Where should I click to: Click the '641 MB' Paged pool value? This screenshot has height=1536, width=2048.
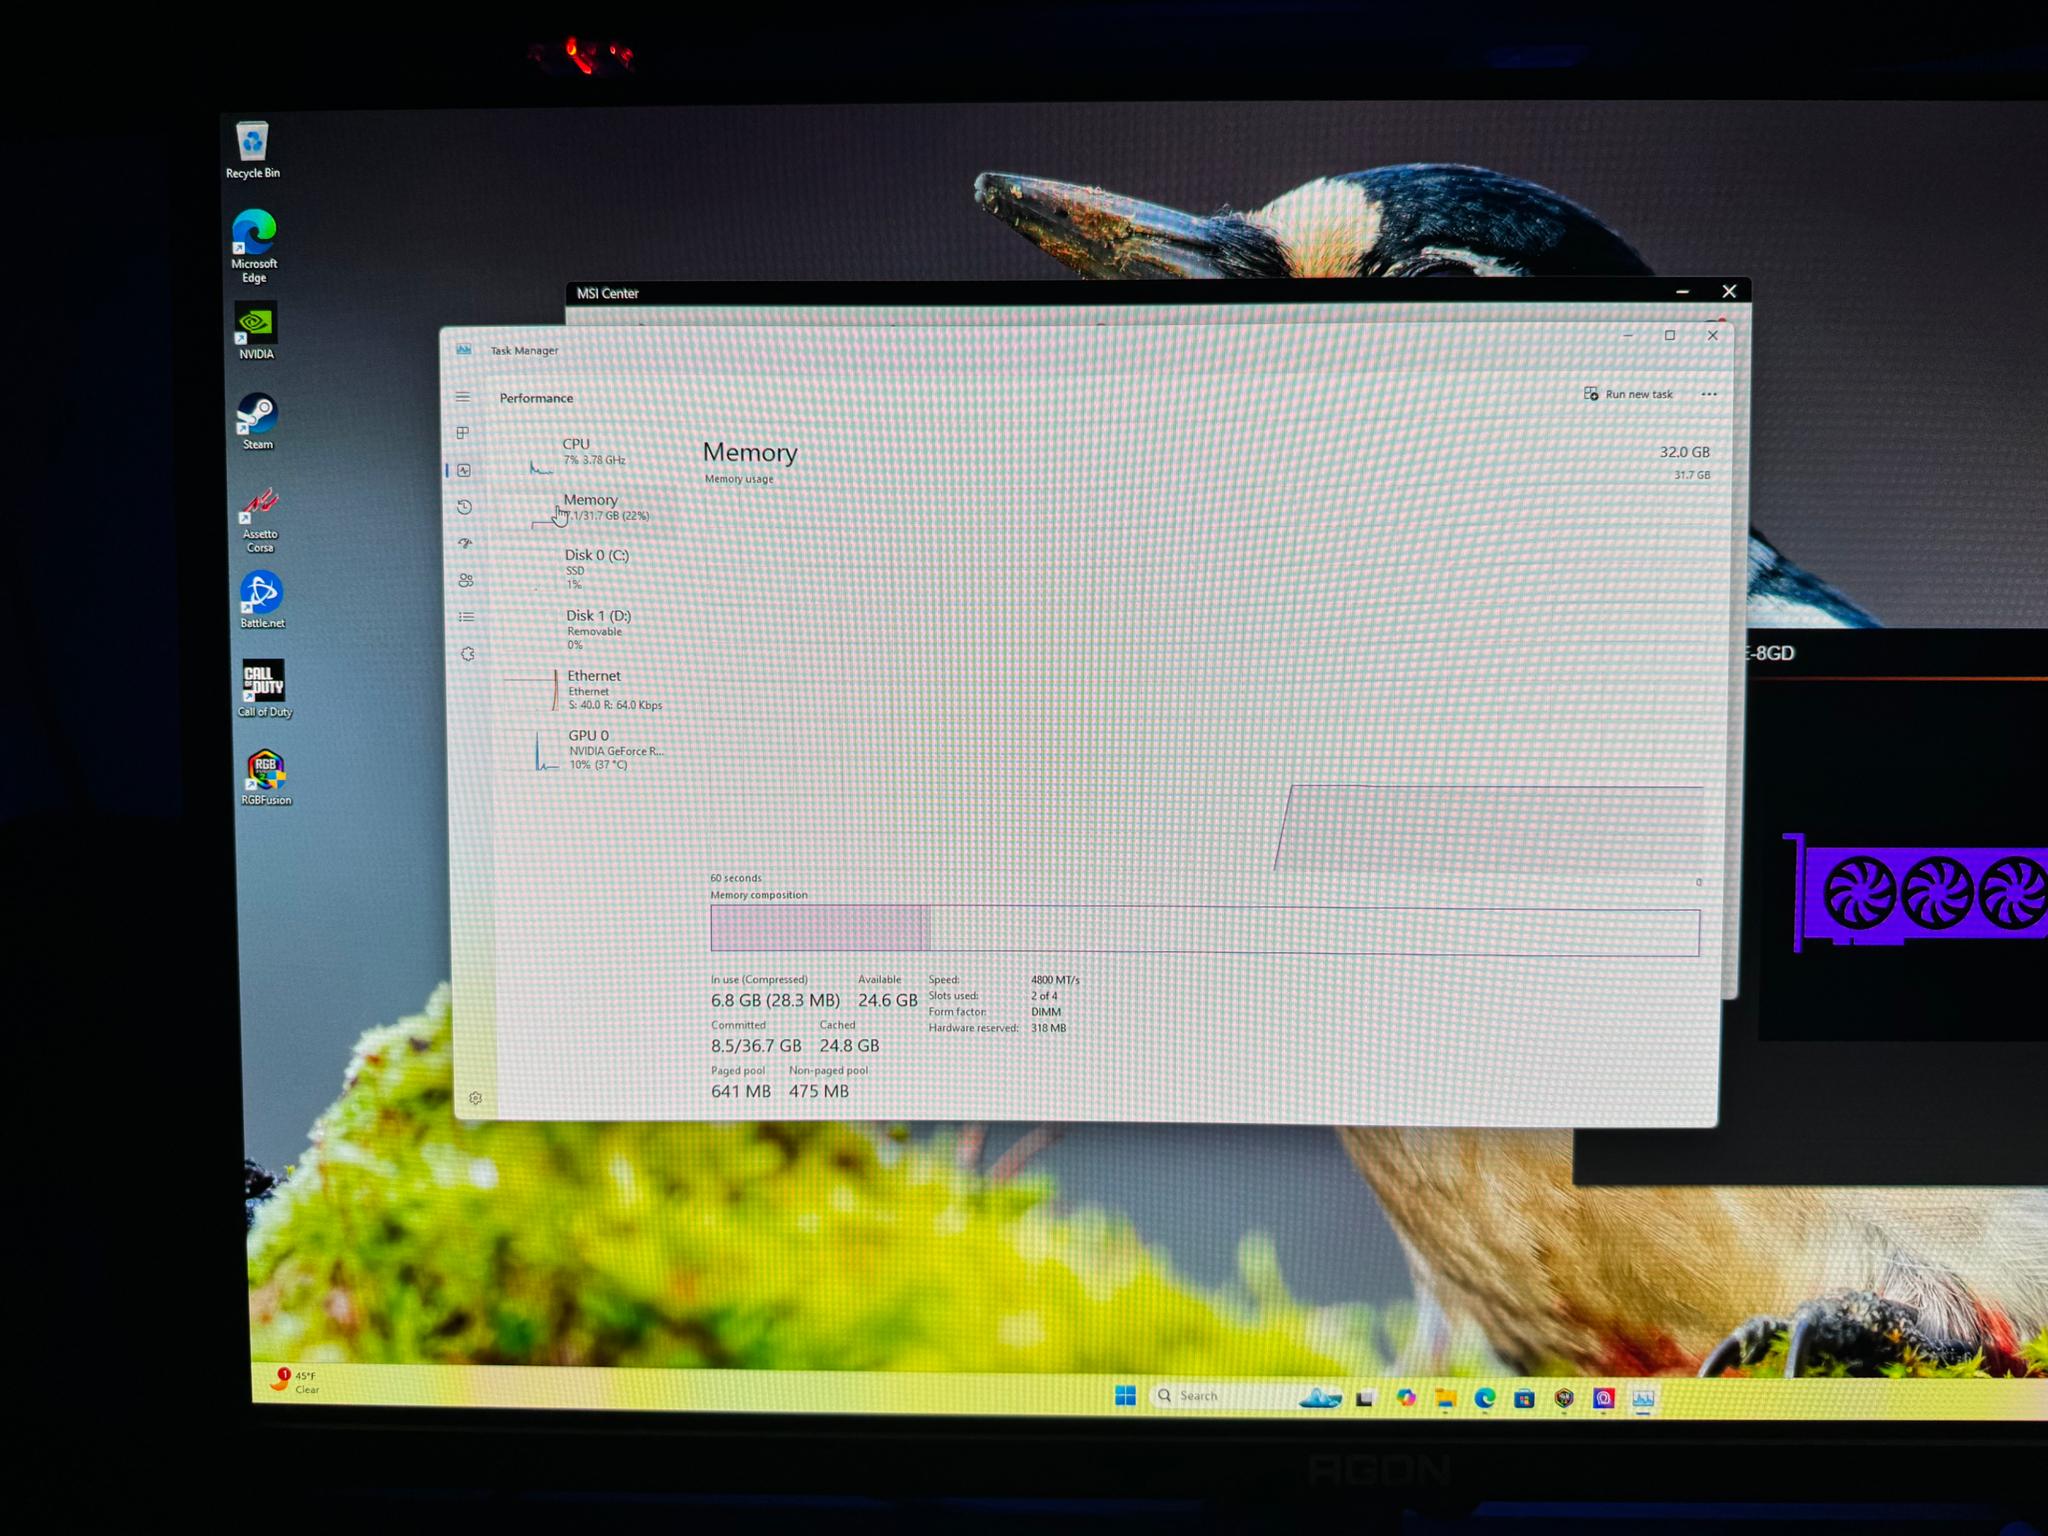741,1091
